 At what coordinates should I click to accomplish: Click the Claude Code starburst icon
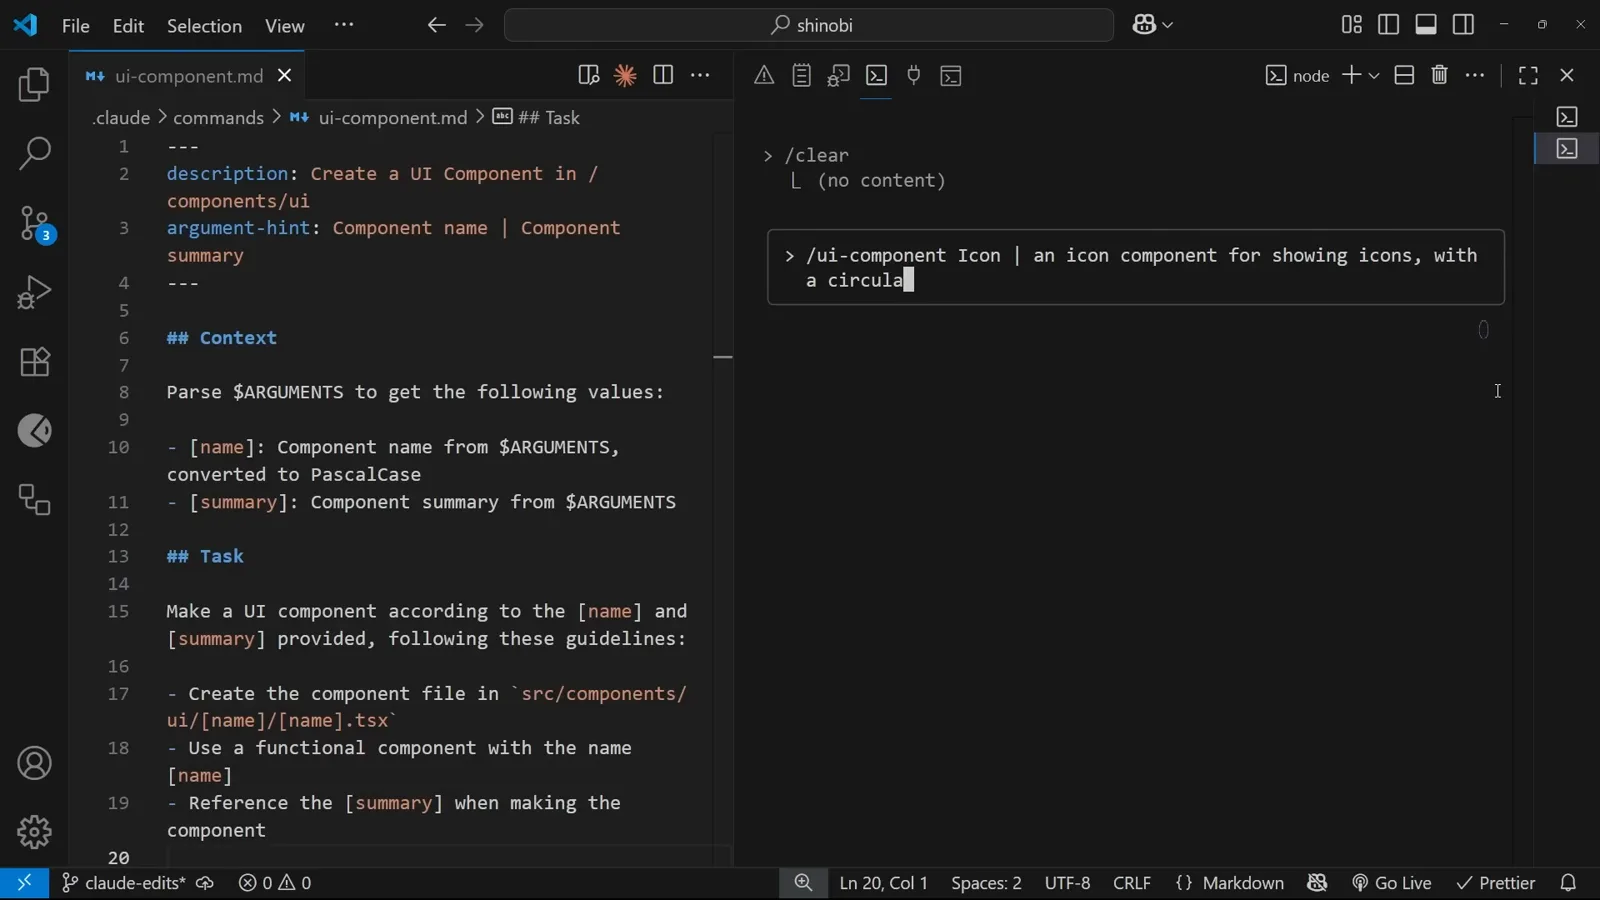pyautogui.click(x=625, y=76)
